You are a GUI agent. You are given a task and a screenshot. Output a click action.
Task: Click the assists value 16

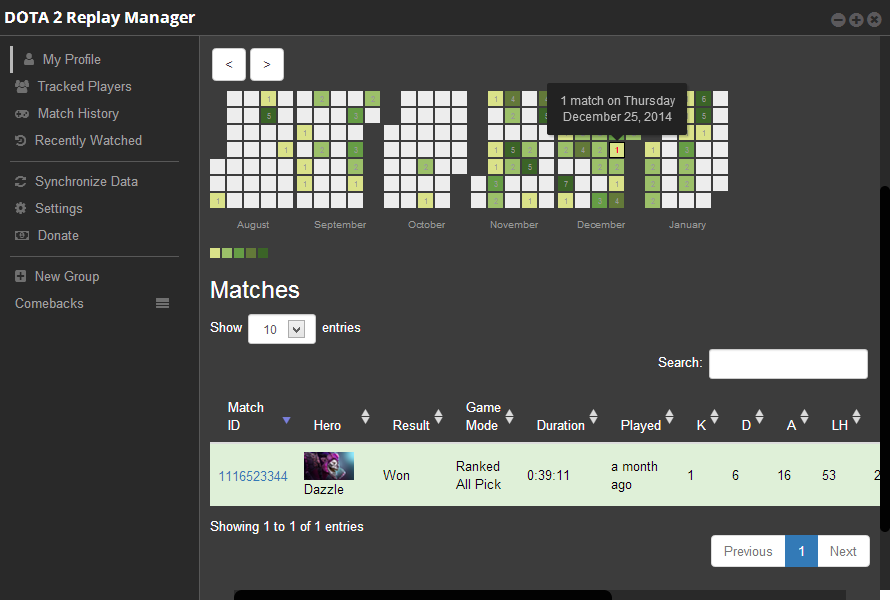[784, 475]
